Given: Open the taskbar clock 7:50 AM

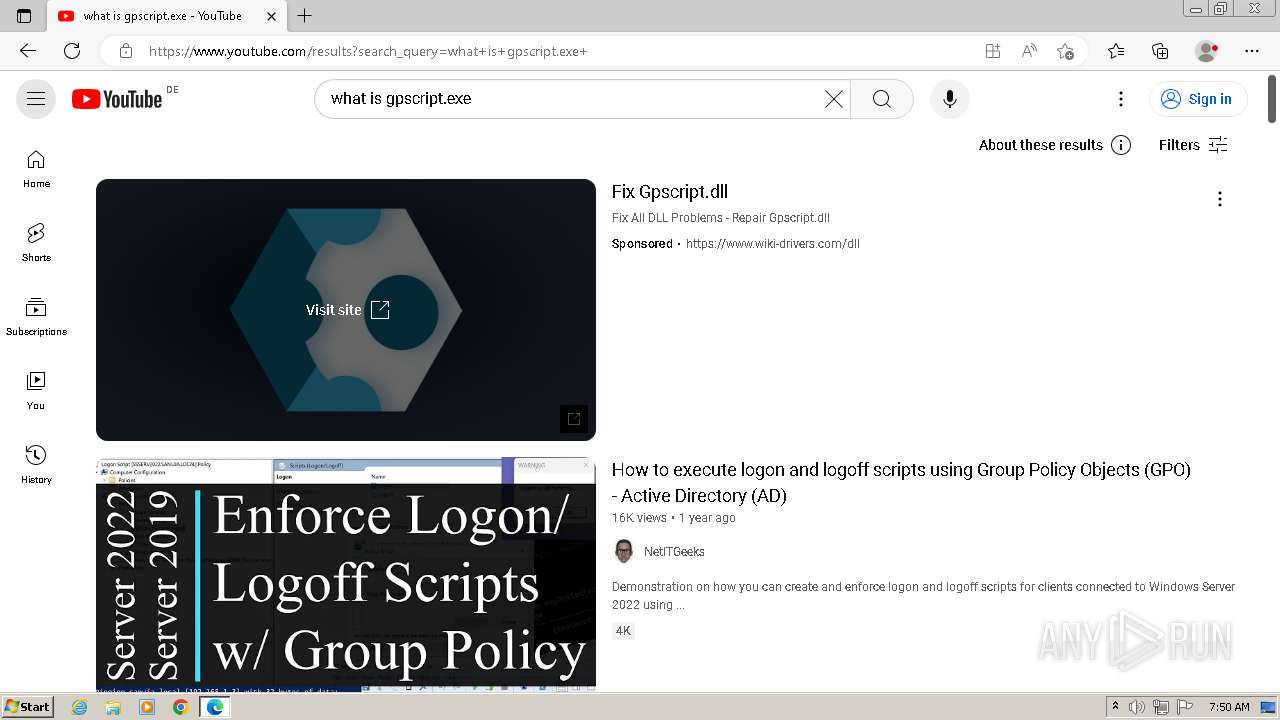Looking at the screenshot, I should pos(1229,707).
